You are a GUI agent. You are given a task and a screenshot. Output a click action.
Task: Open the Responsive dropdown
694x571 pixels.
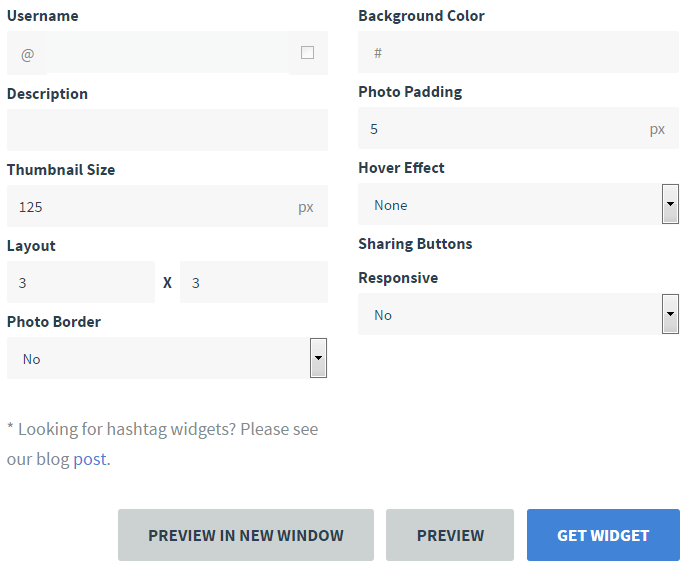pos(510,315)
